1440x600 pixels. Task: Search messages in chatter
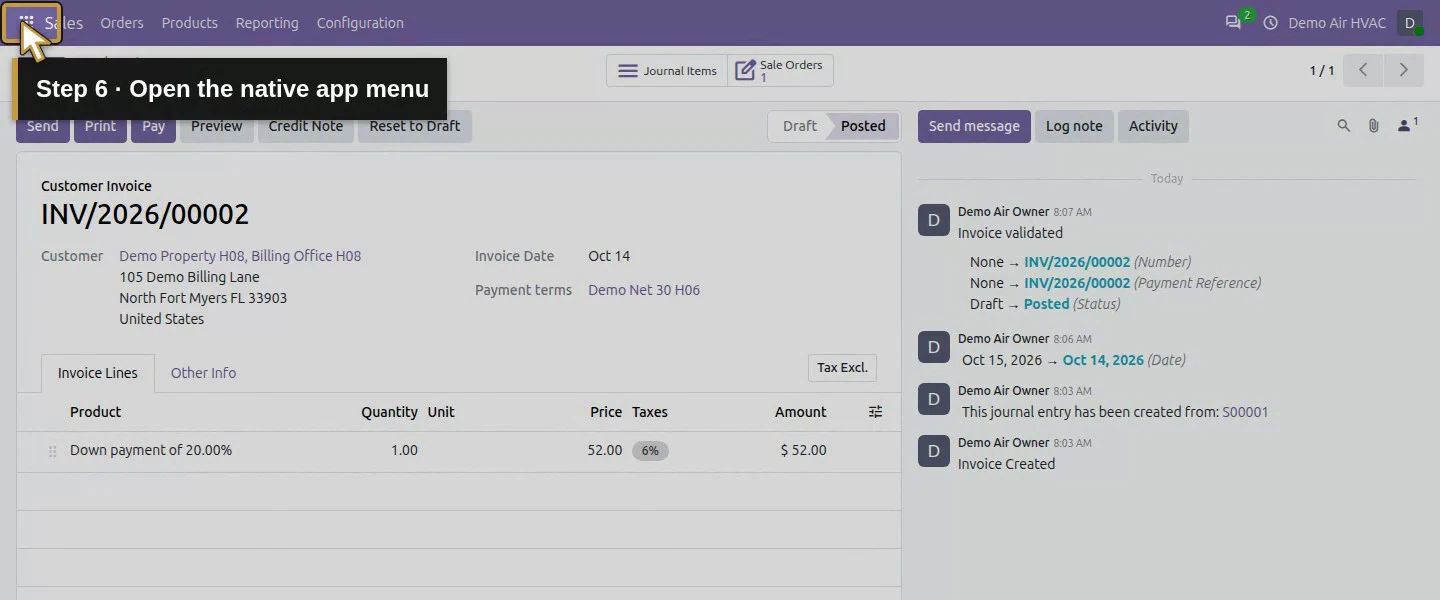[1344, 126]
